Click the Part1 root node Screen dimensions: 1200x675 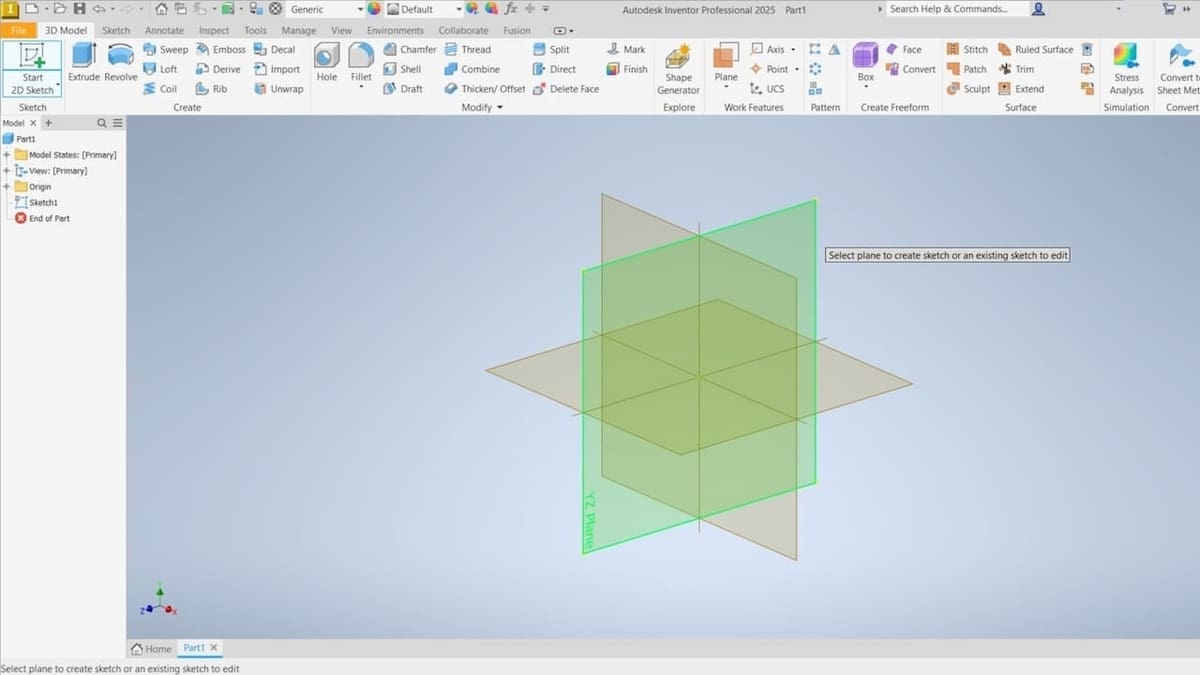(19, 139)
